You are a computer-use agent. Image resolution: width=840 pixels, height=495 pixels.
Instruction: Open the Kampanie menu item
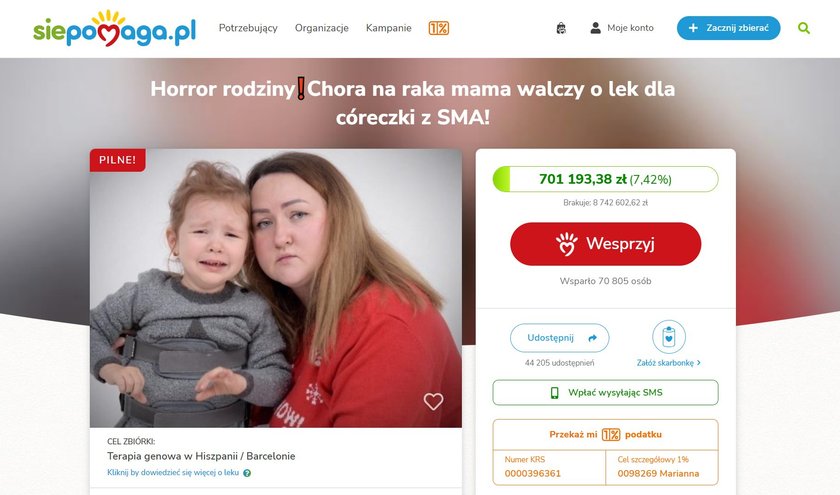pos(388,28)
